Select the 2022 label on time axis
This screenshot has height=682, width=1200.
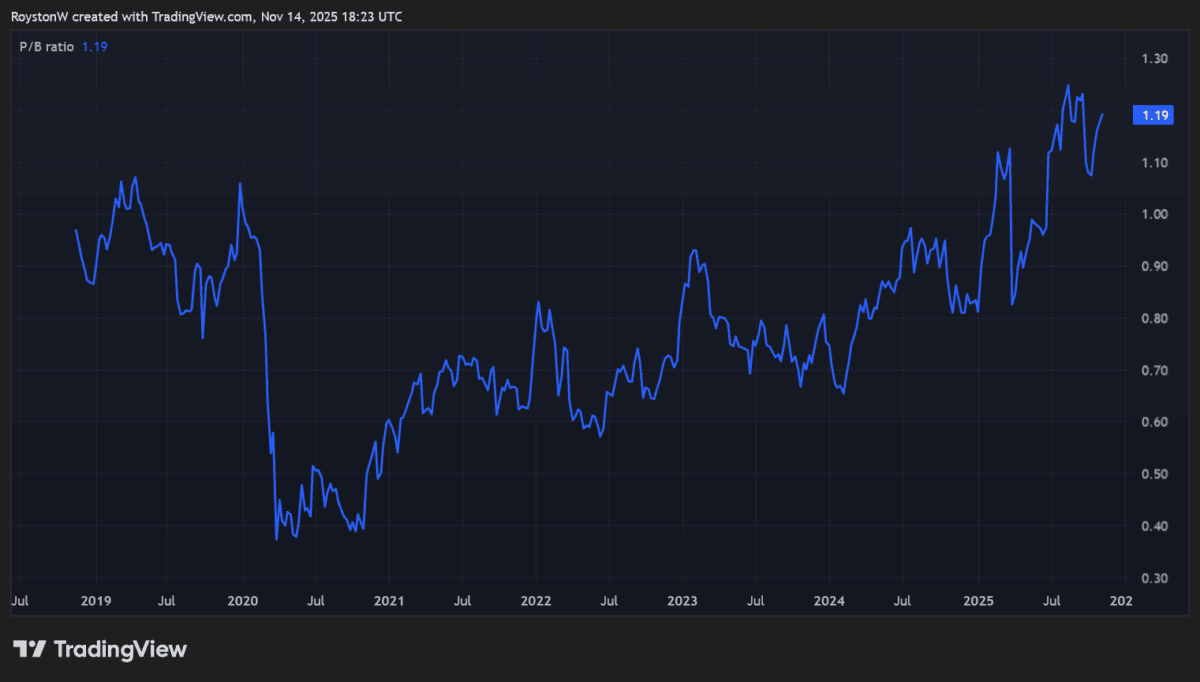point(536,601)
